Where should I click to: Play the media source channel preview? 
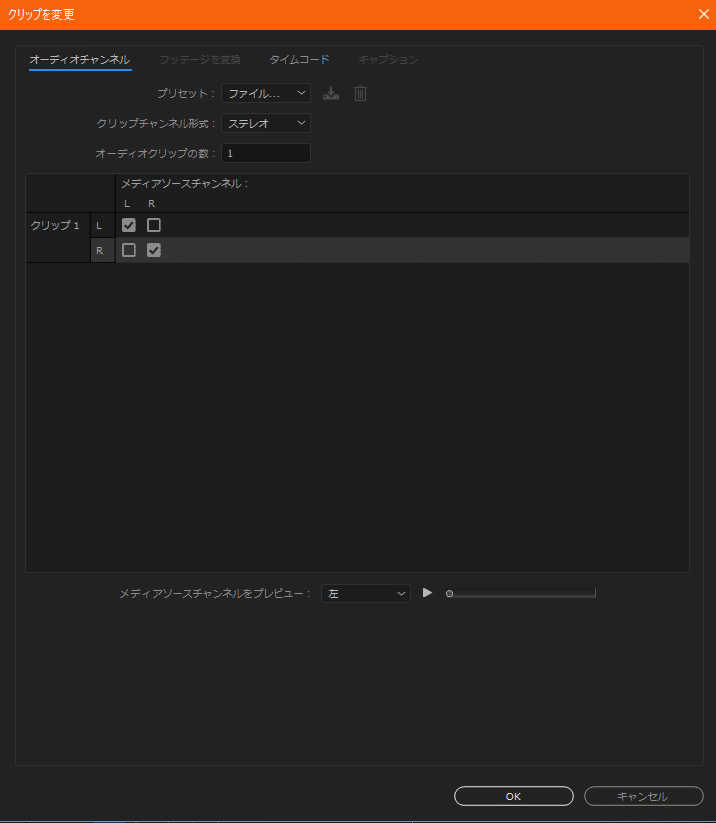(x=427, y=593)
